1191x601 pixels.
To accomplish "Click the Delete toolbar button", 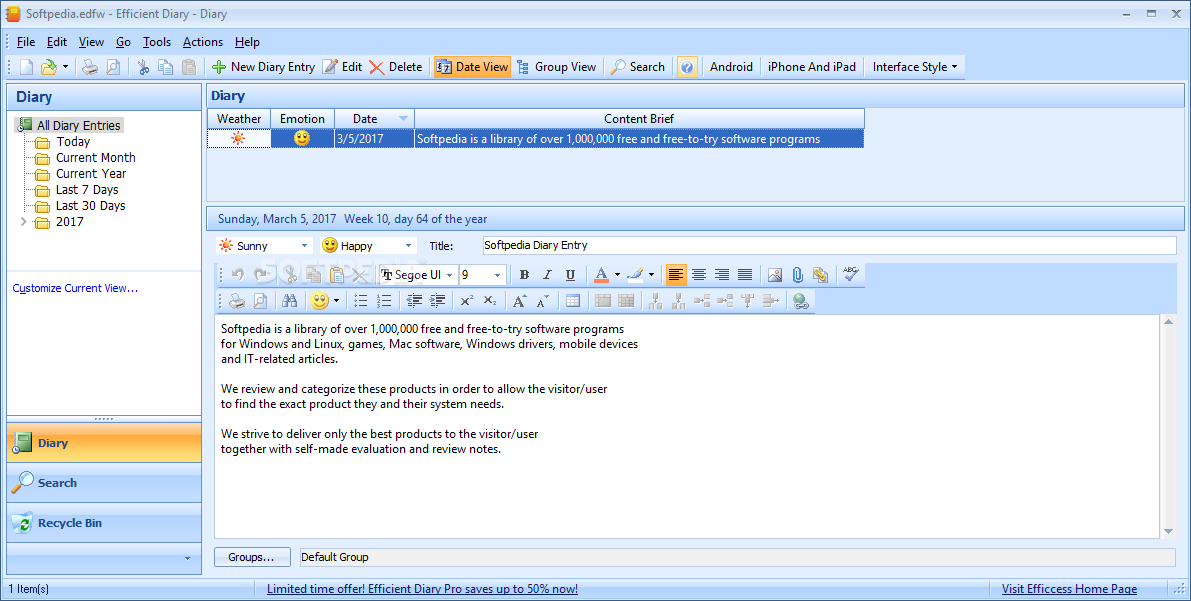I will tap(396, 67).
